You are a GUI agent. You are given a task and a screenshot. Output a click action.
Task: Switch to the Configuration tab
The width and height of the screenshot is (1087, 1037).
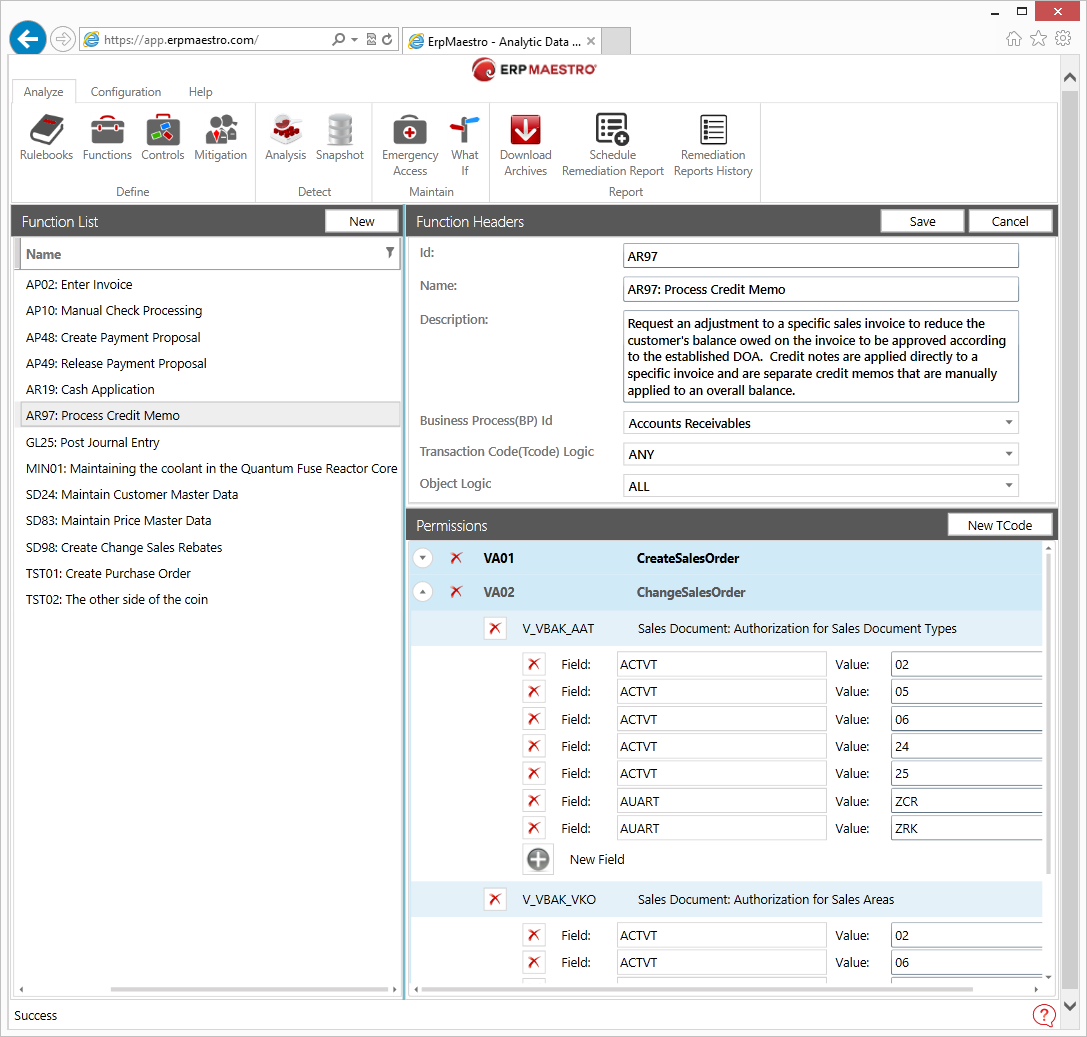(x=126, y=92)
